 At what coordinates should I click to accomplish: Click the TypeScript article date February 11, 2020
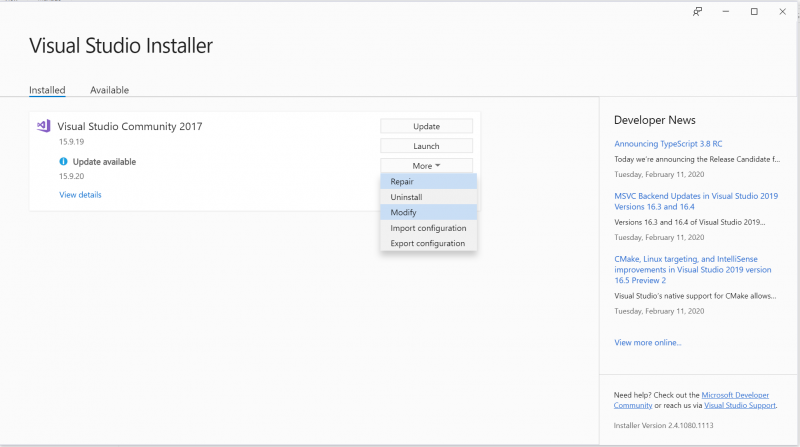pyautogui.click(x=659, y=174)
